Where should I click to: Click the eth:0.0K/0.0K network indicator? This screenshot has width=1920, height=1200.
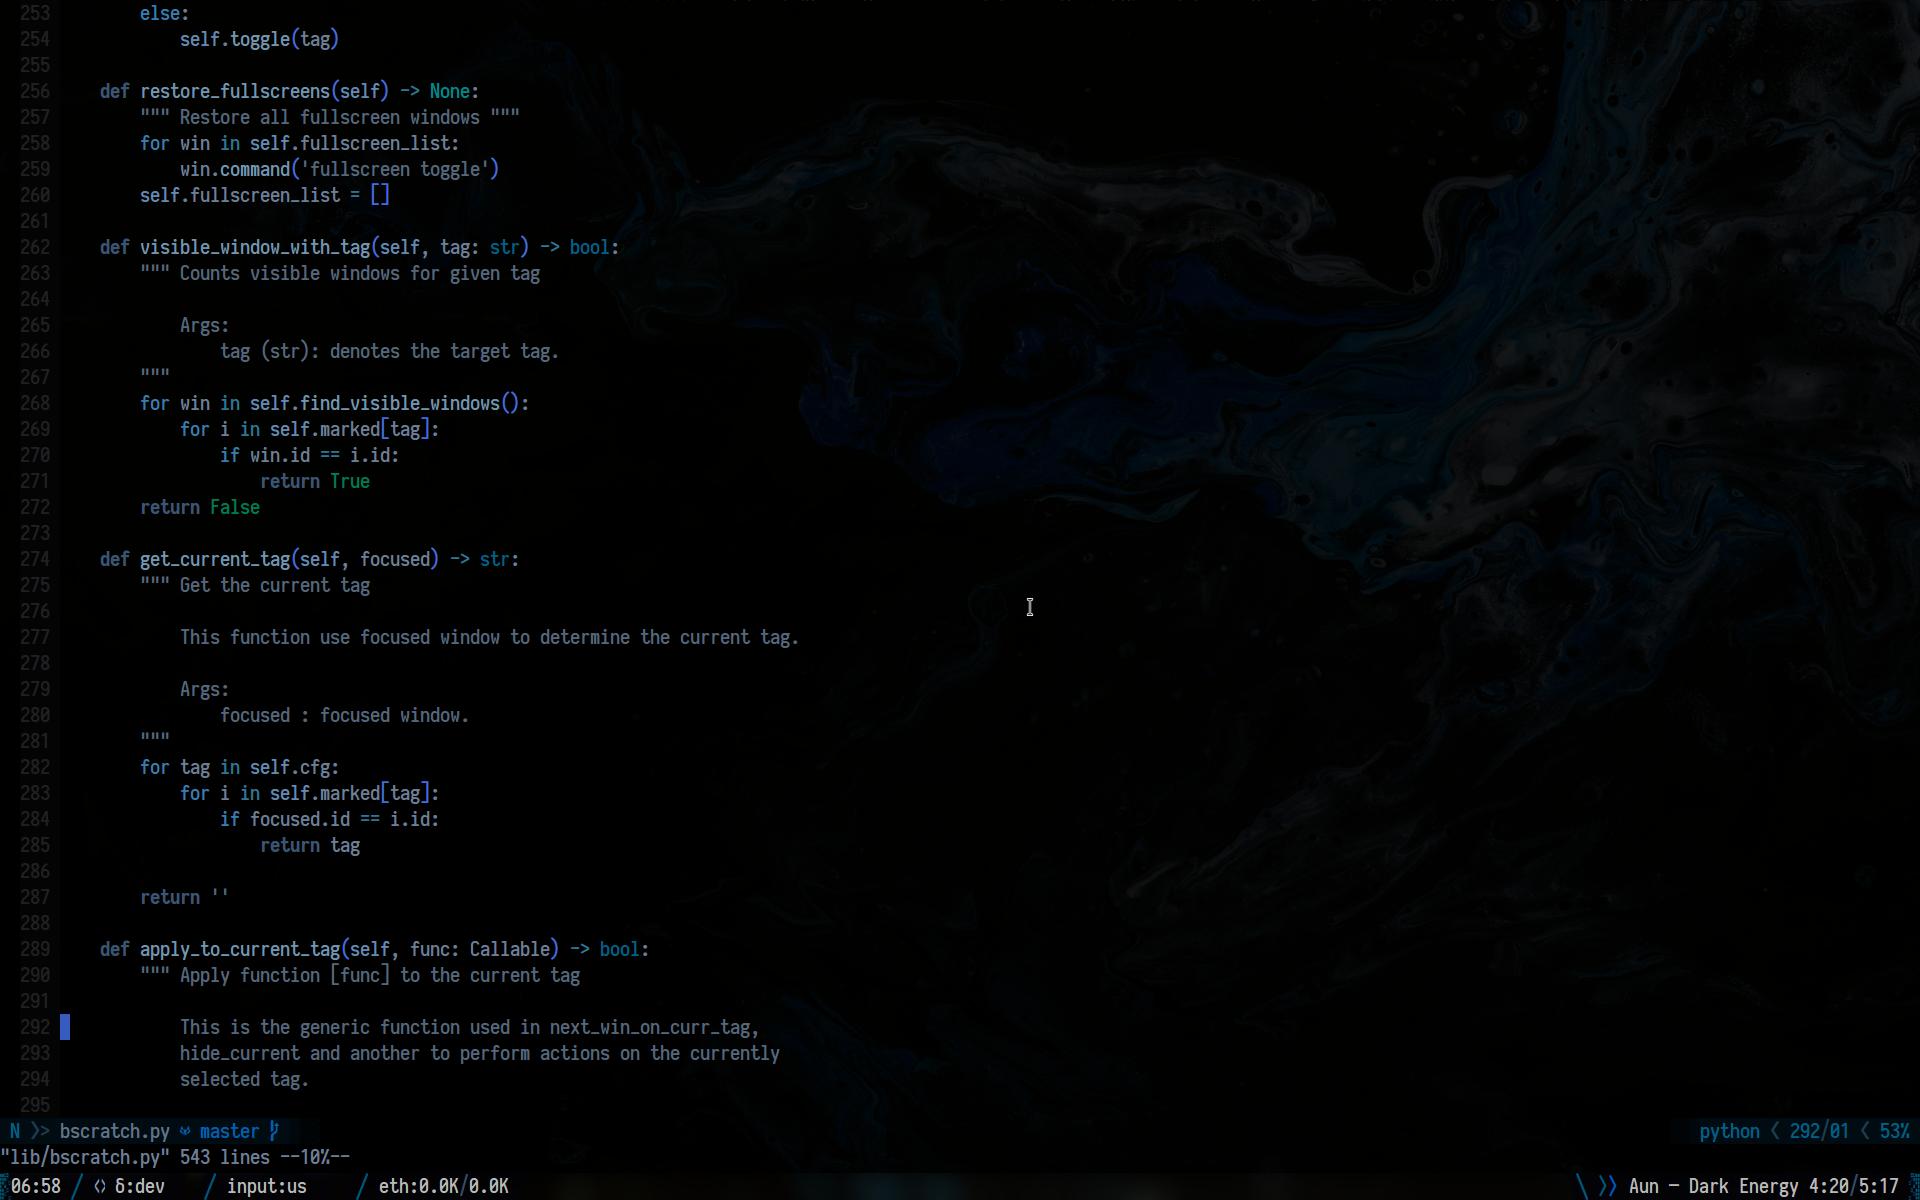pyautogui.click(x=444, y=1186)
